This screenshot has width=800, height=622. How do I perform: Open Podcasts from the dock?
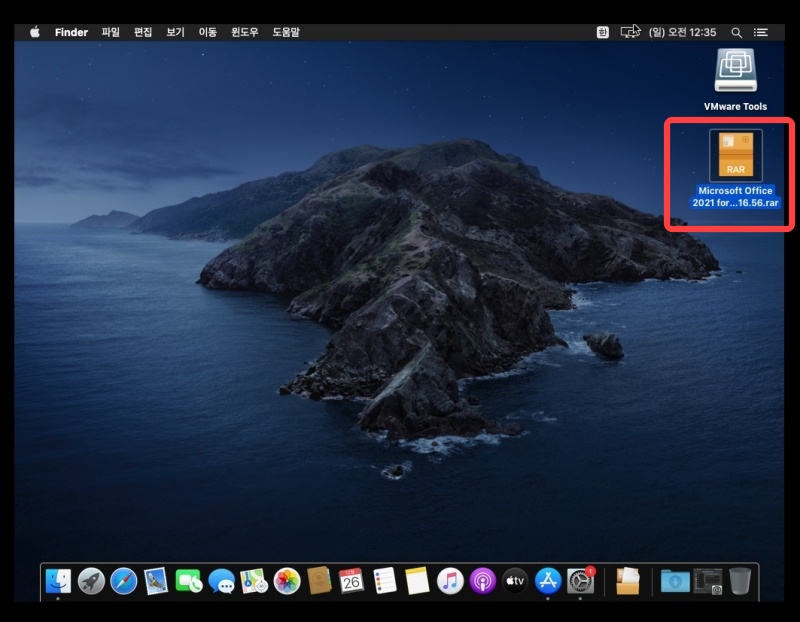pos(483,581)
